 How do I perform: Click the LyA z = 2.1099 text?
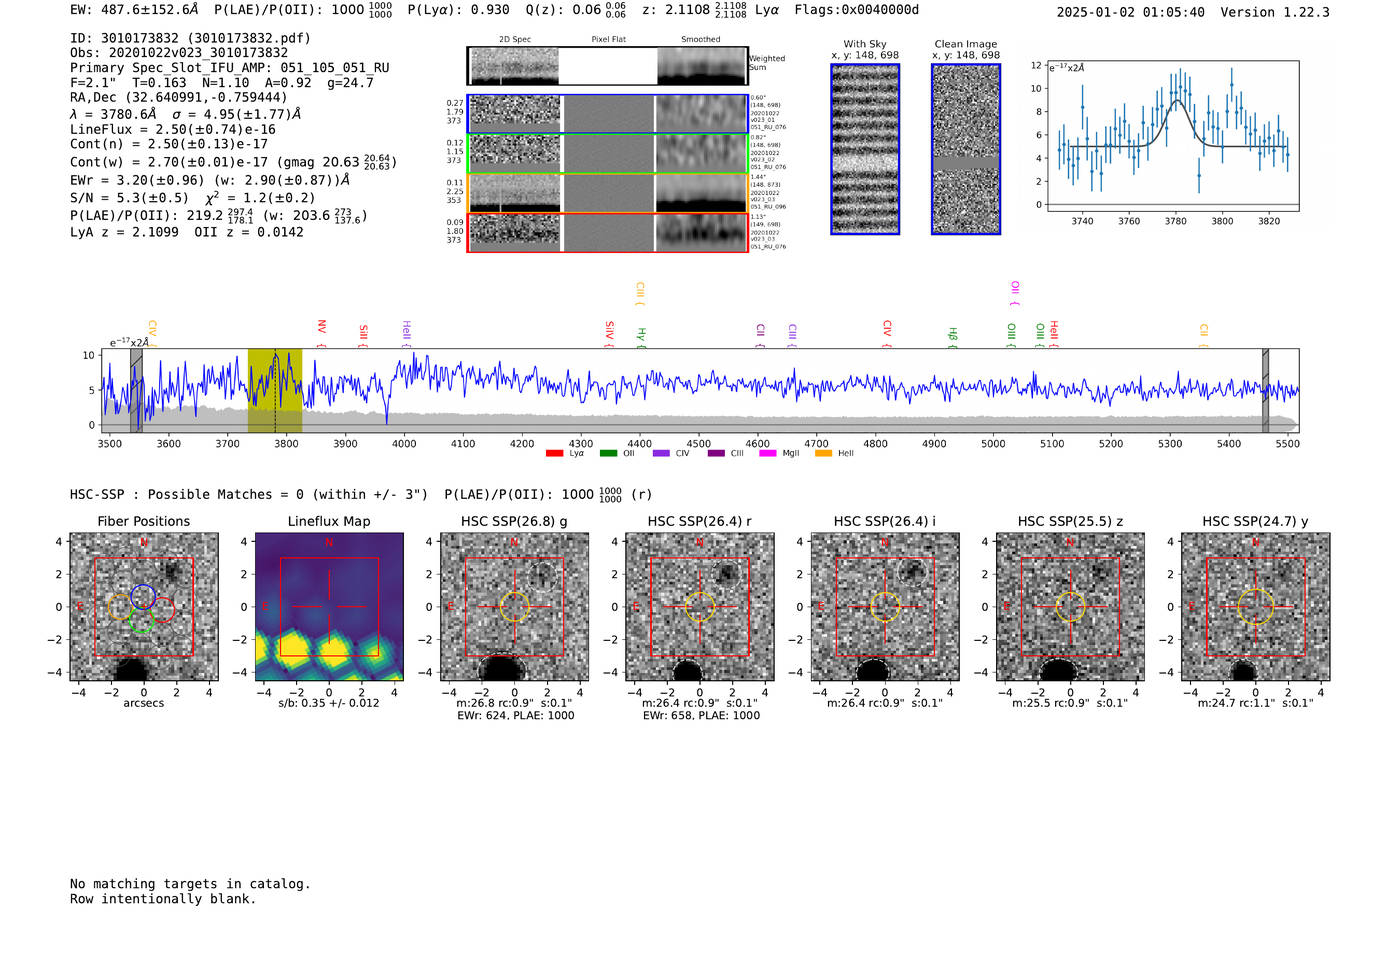pos(124,232)
